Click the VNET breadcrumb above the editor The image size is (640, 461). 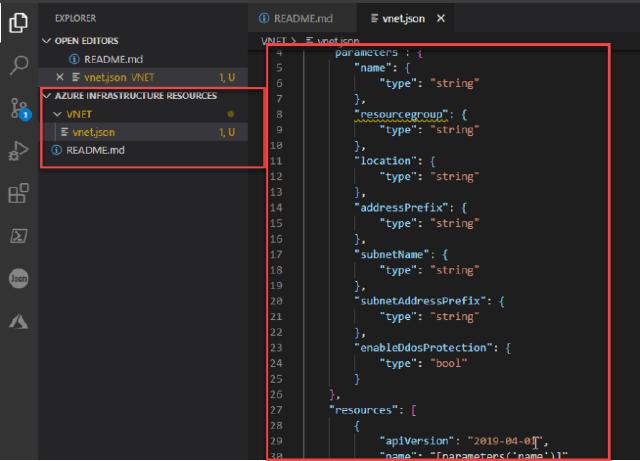(x=273, y=41)
